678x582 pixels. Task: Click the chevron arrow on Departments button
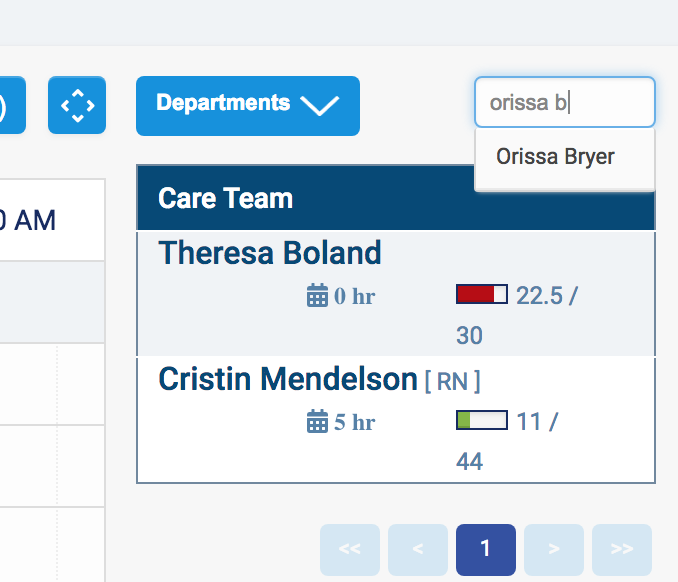click(x=320, y=105)
